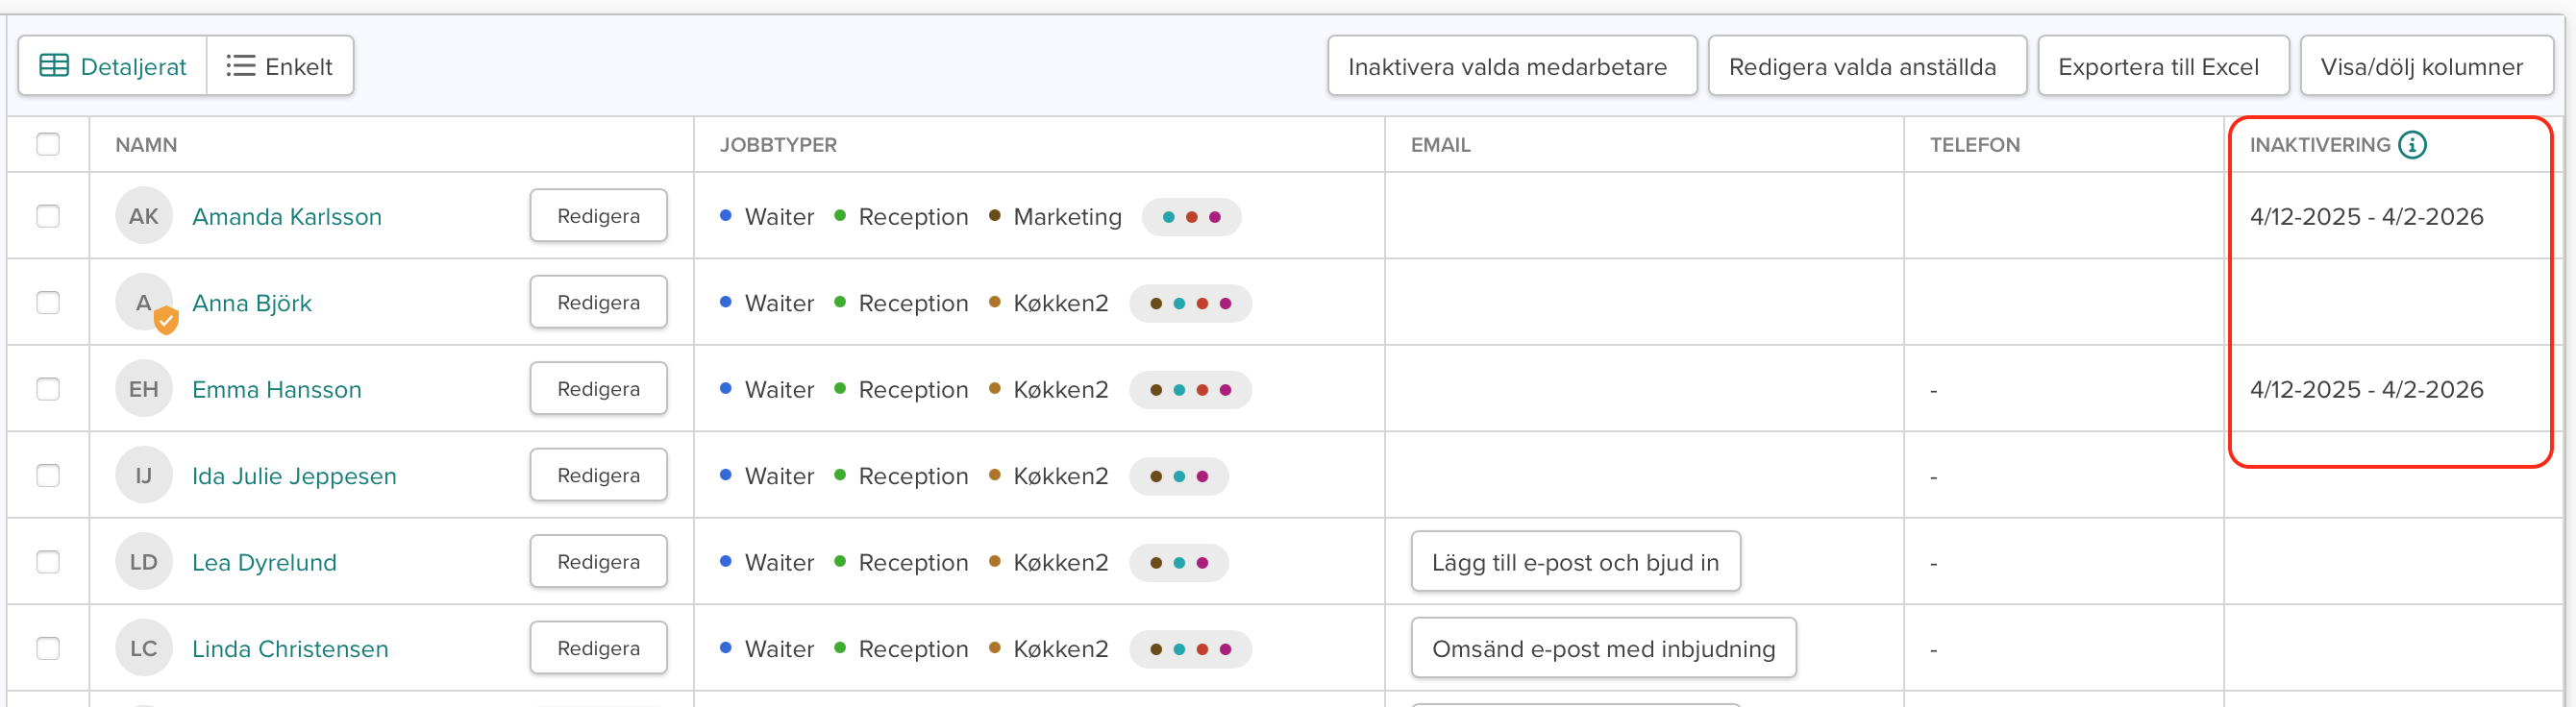The image size is (2576, 707).
Task: Click Lea Dyrelund's LD avatar
Action: (x=144, y=562)
